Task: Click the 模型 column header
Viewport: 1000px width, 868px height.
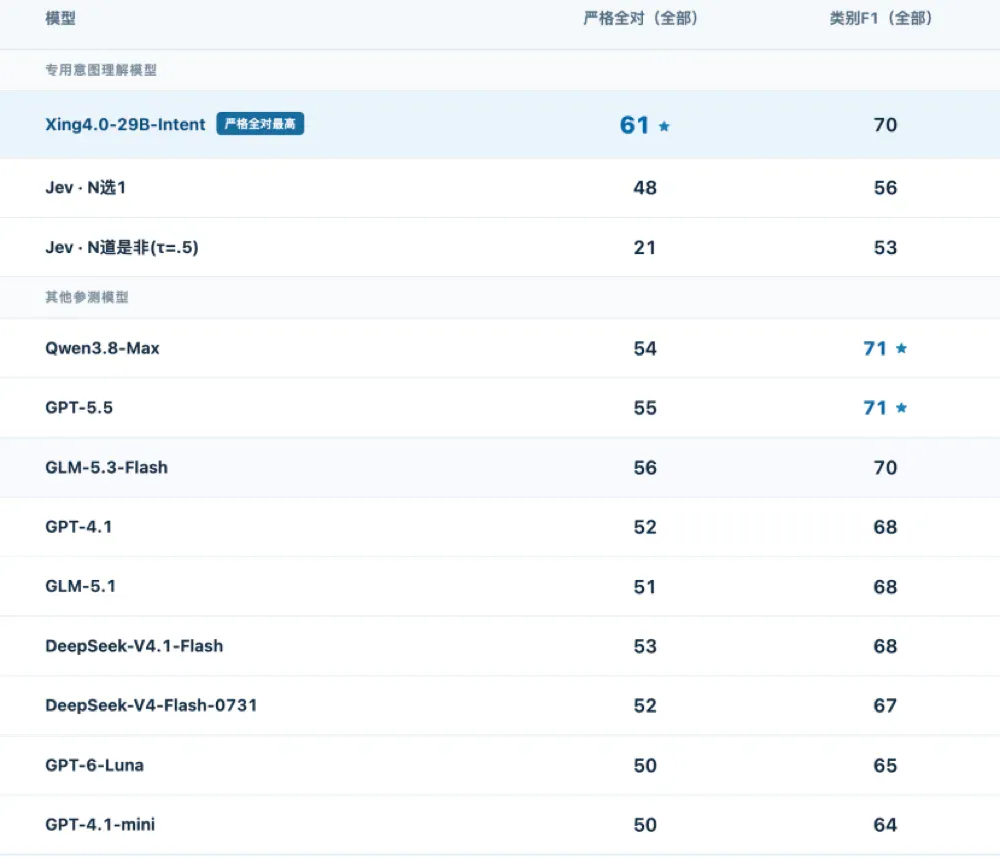Action: (61, 18)
